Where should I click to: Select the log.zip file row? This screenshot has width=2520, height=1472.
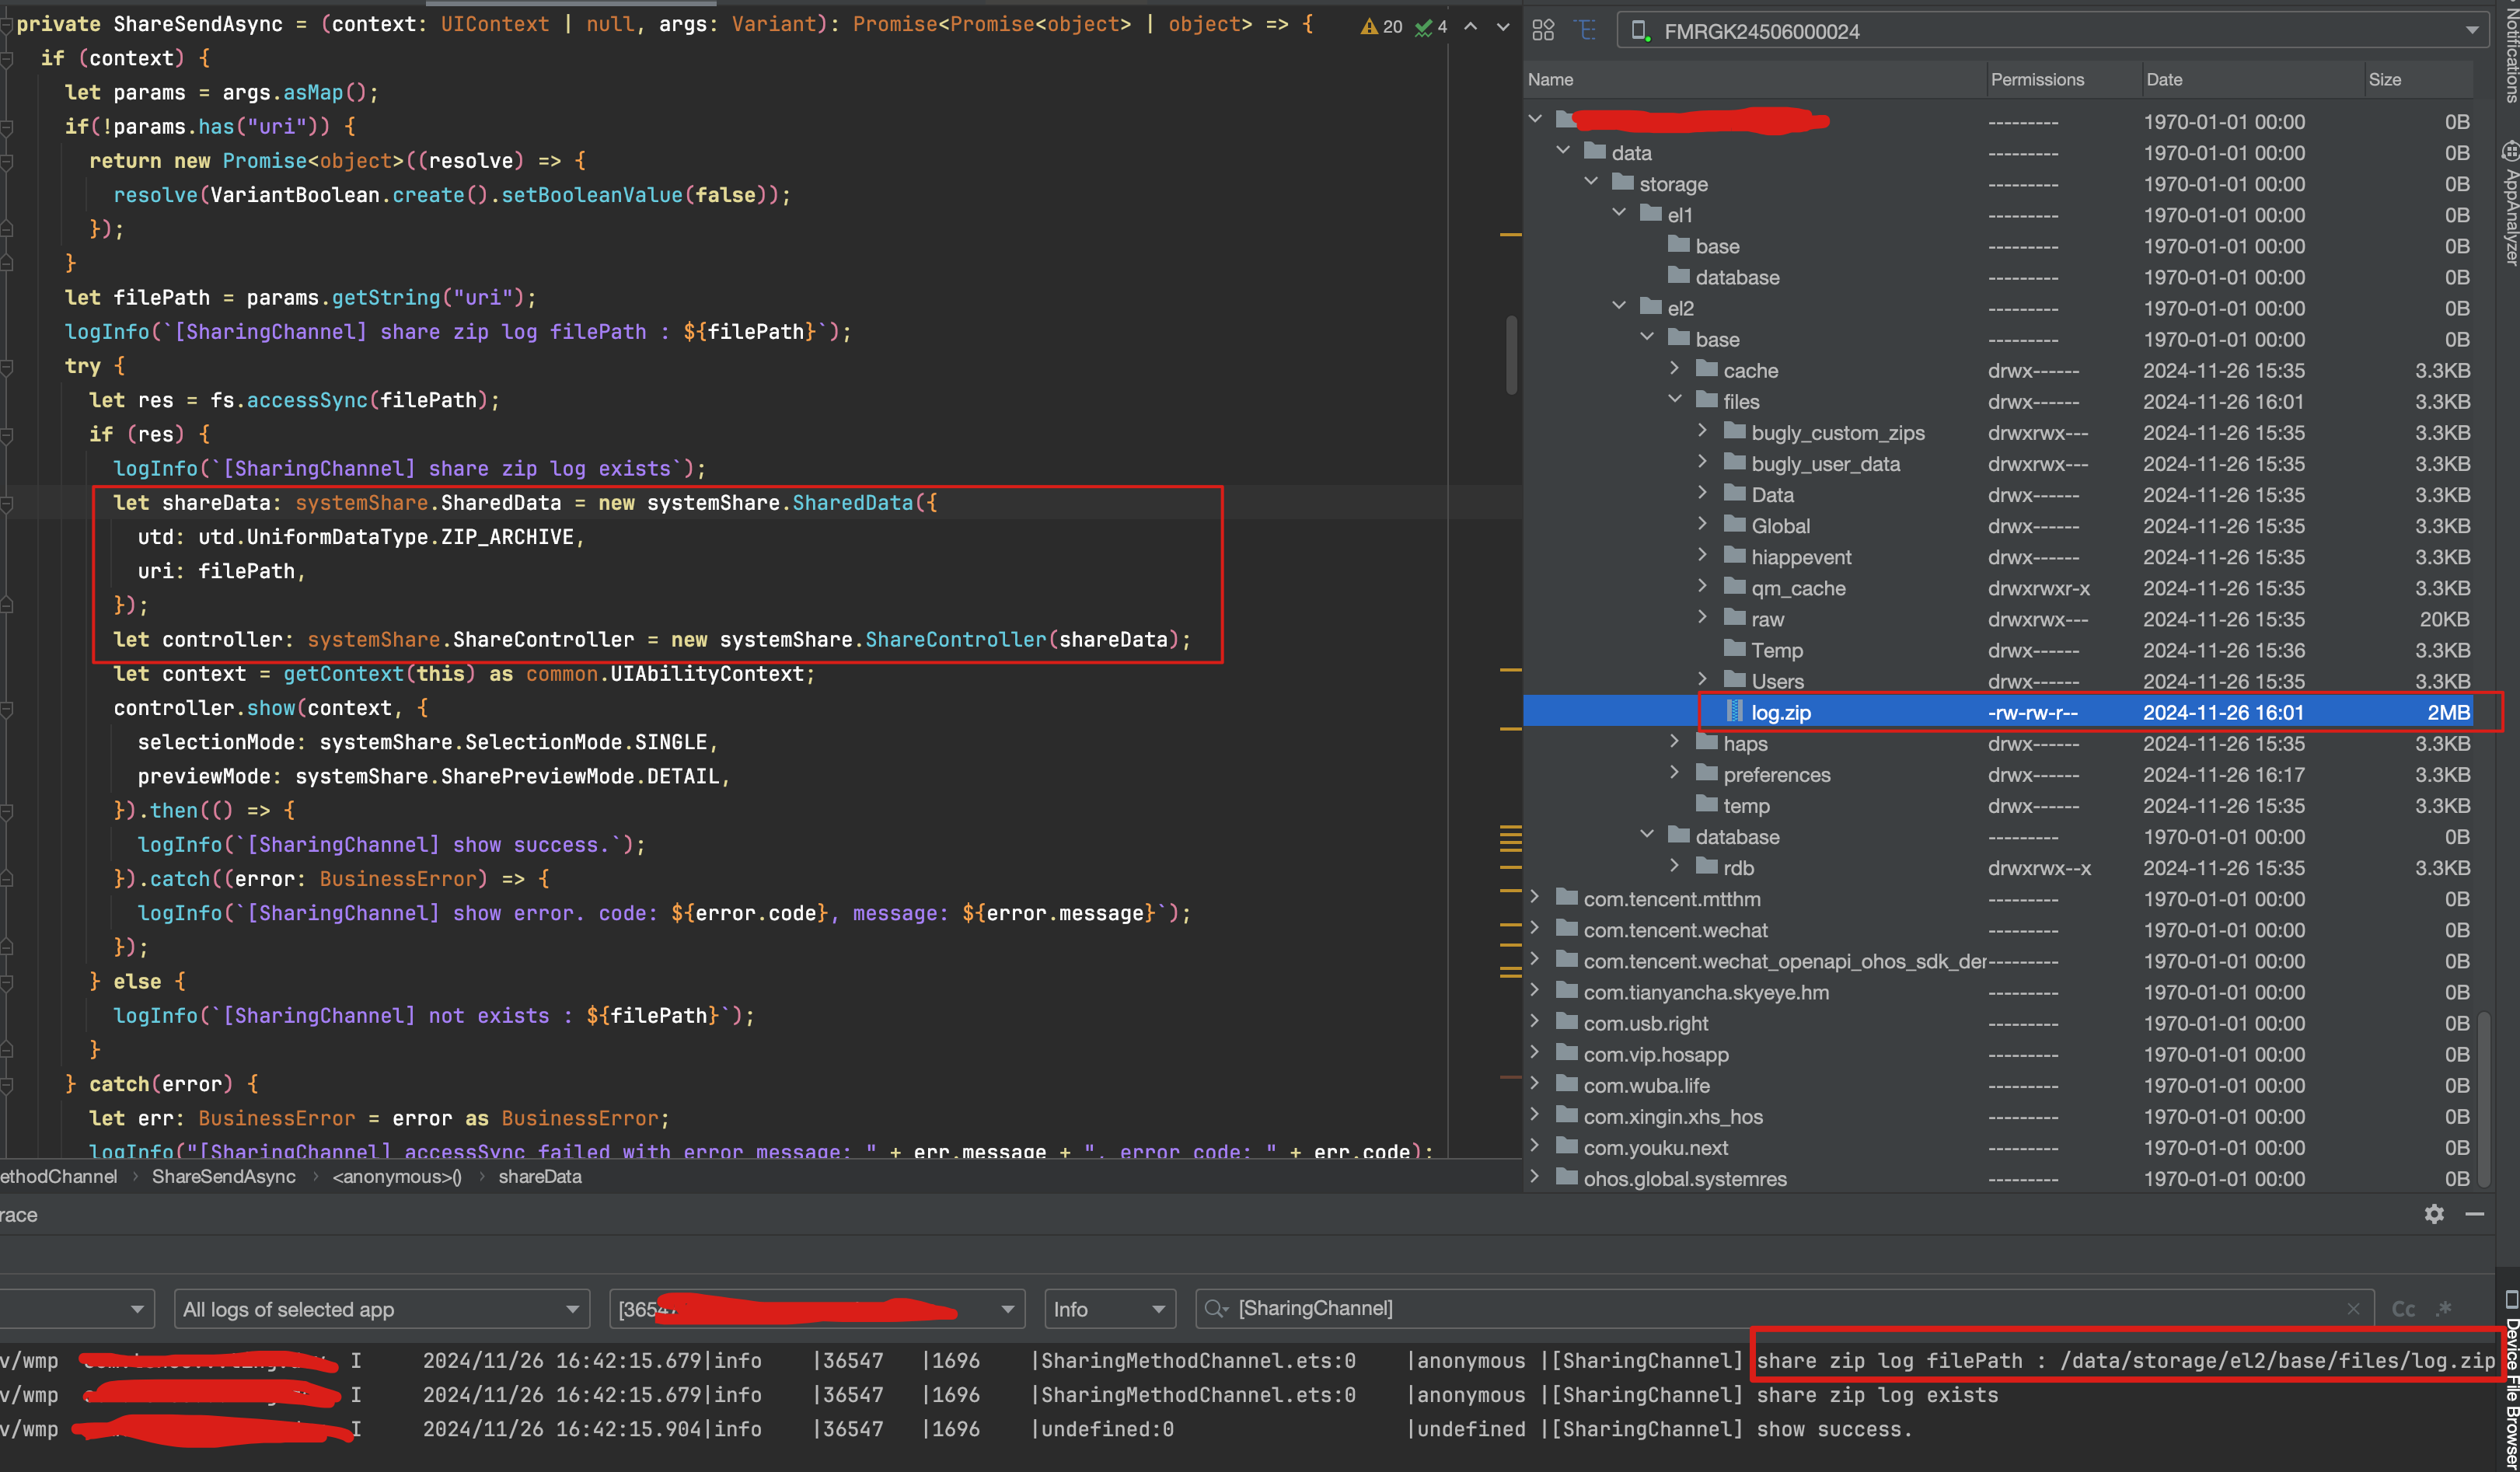(x=1999, y=712)
